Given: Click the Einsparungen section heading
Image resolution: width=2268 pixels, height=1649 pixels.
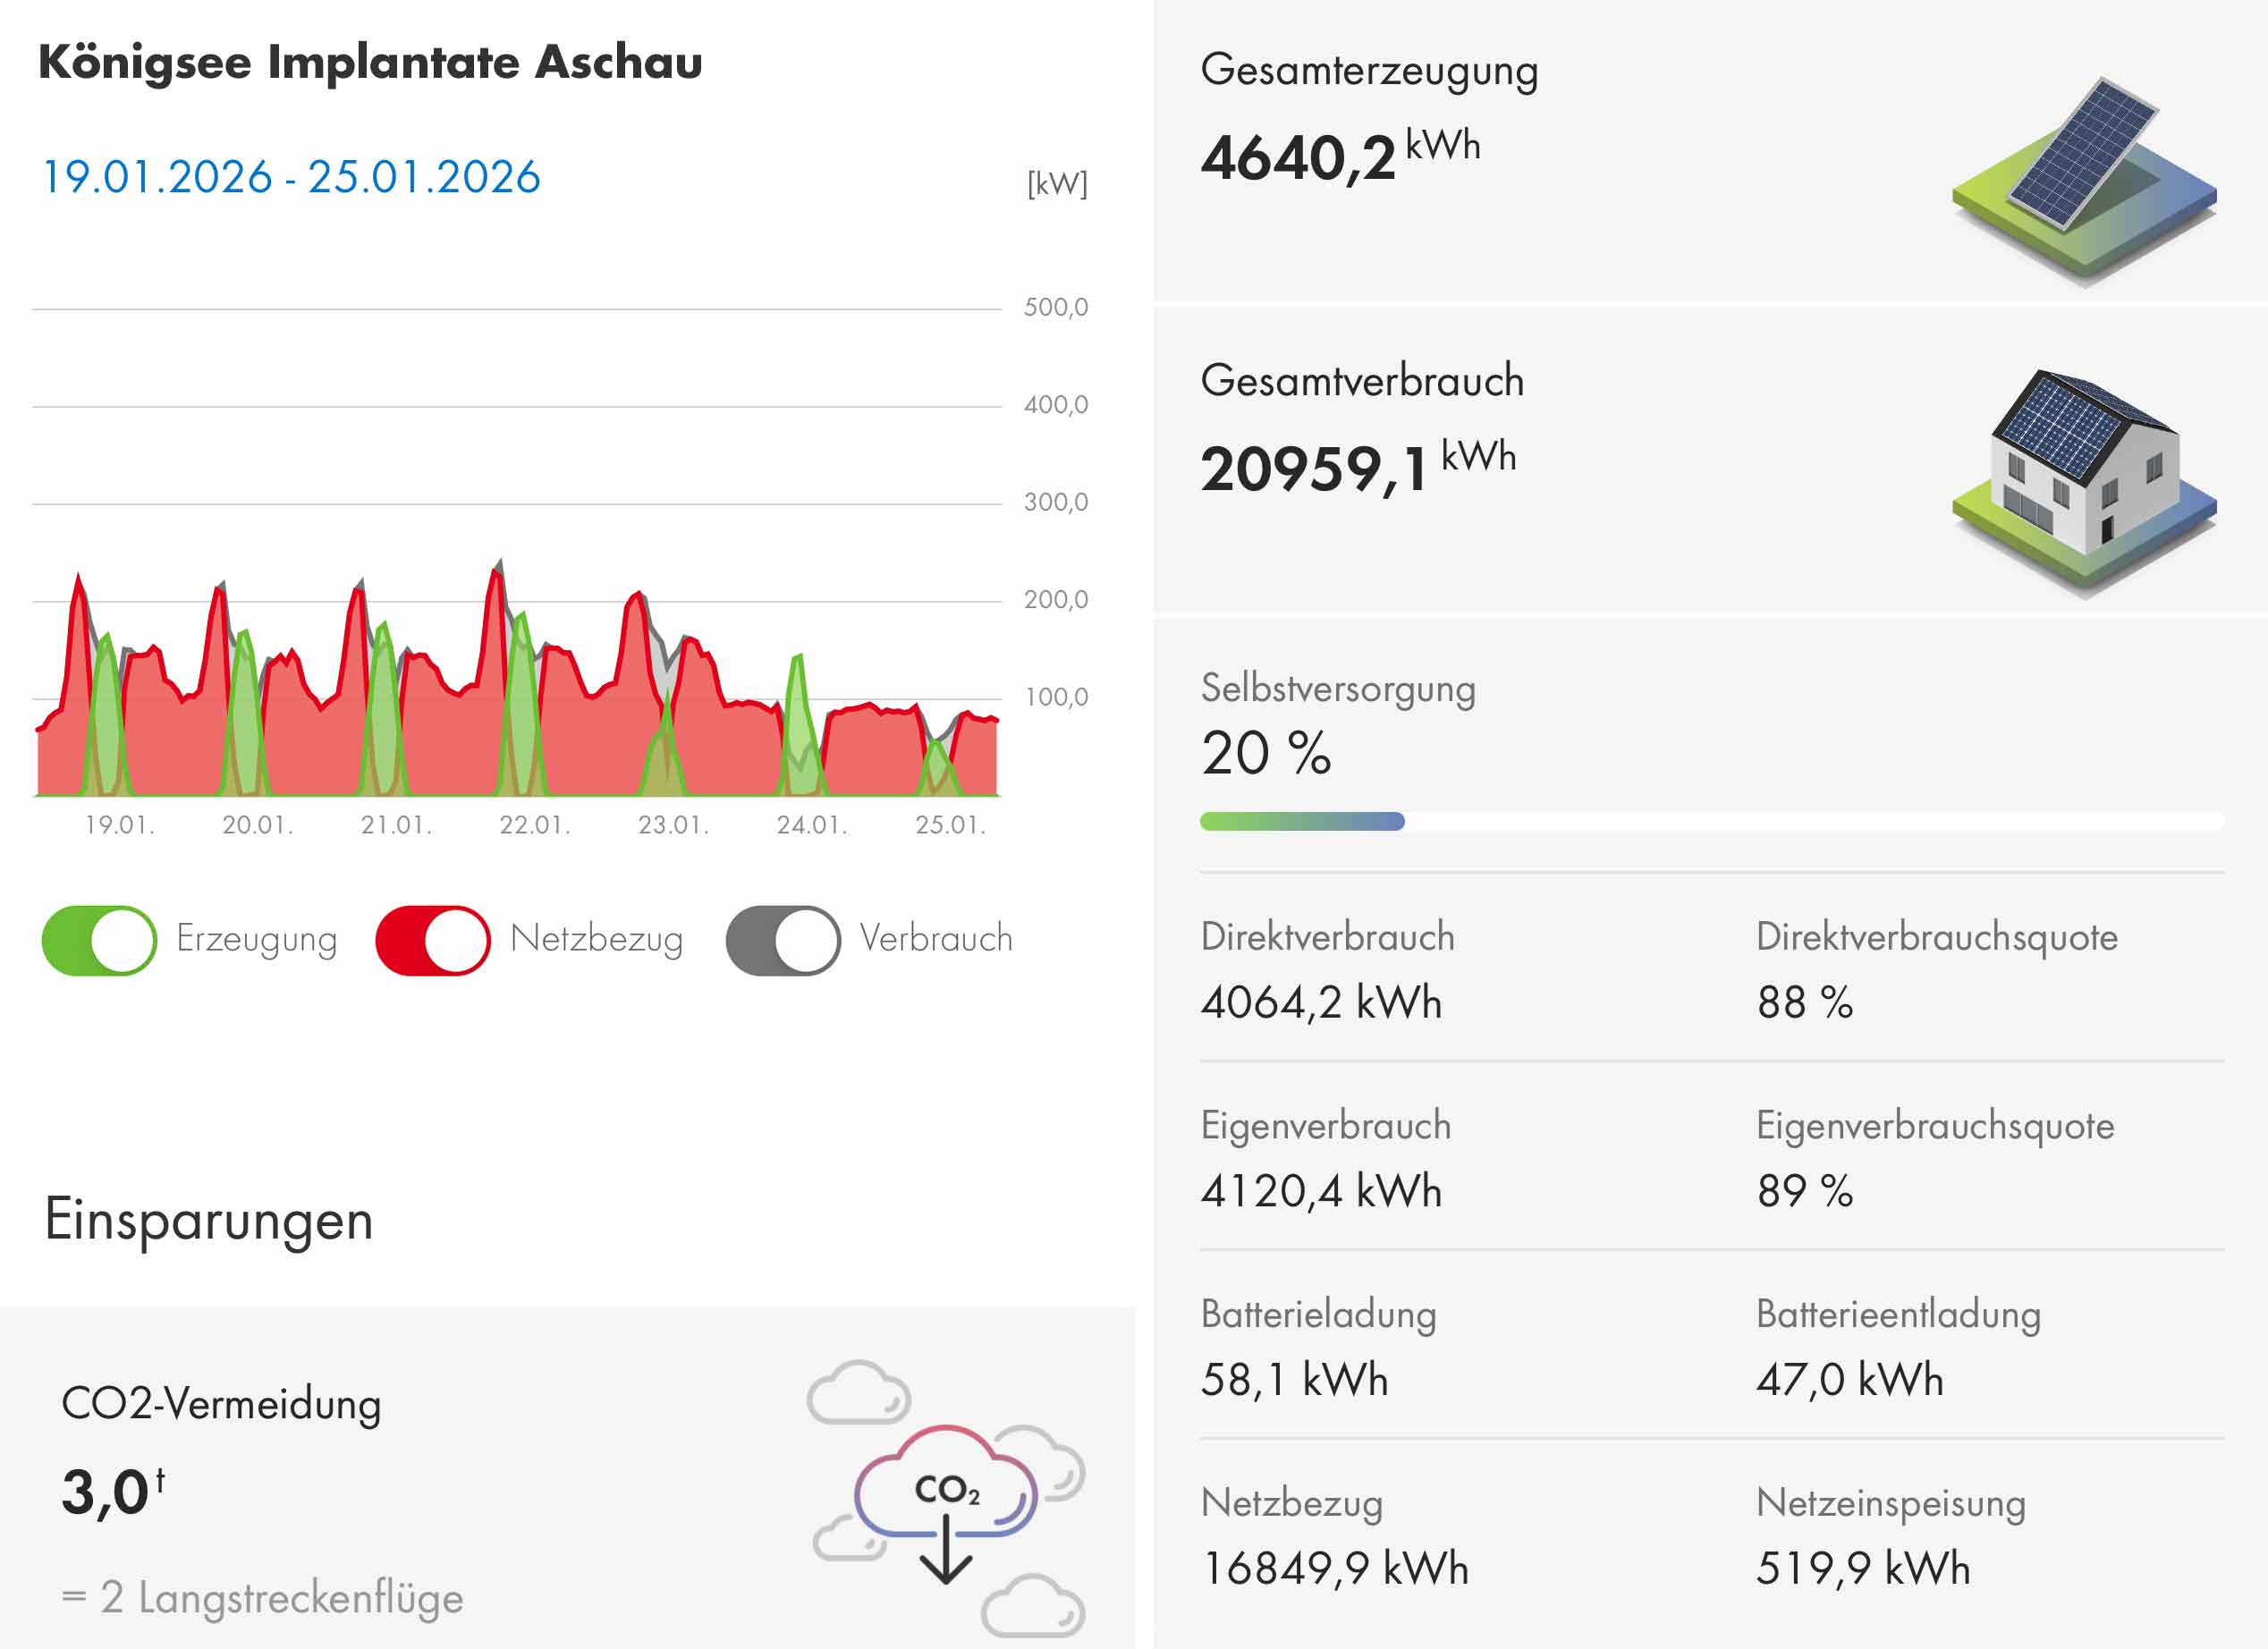Looking at the screenshot, I should 209,1219.
